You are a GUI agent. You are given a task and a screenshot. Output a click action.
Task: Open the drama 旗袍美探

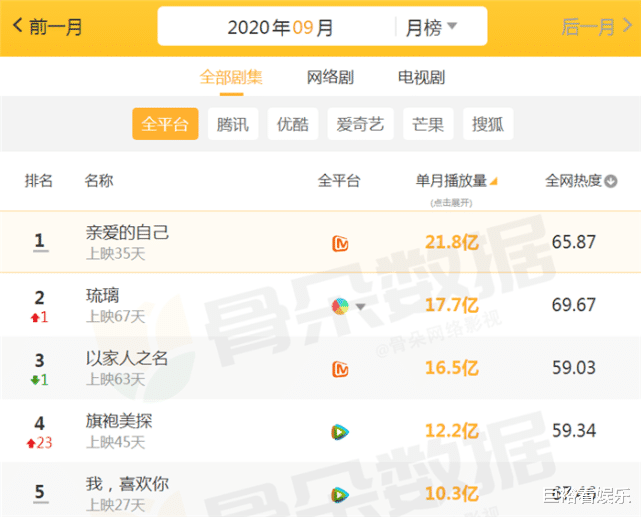119,421
